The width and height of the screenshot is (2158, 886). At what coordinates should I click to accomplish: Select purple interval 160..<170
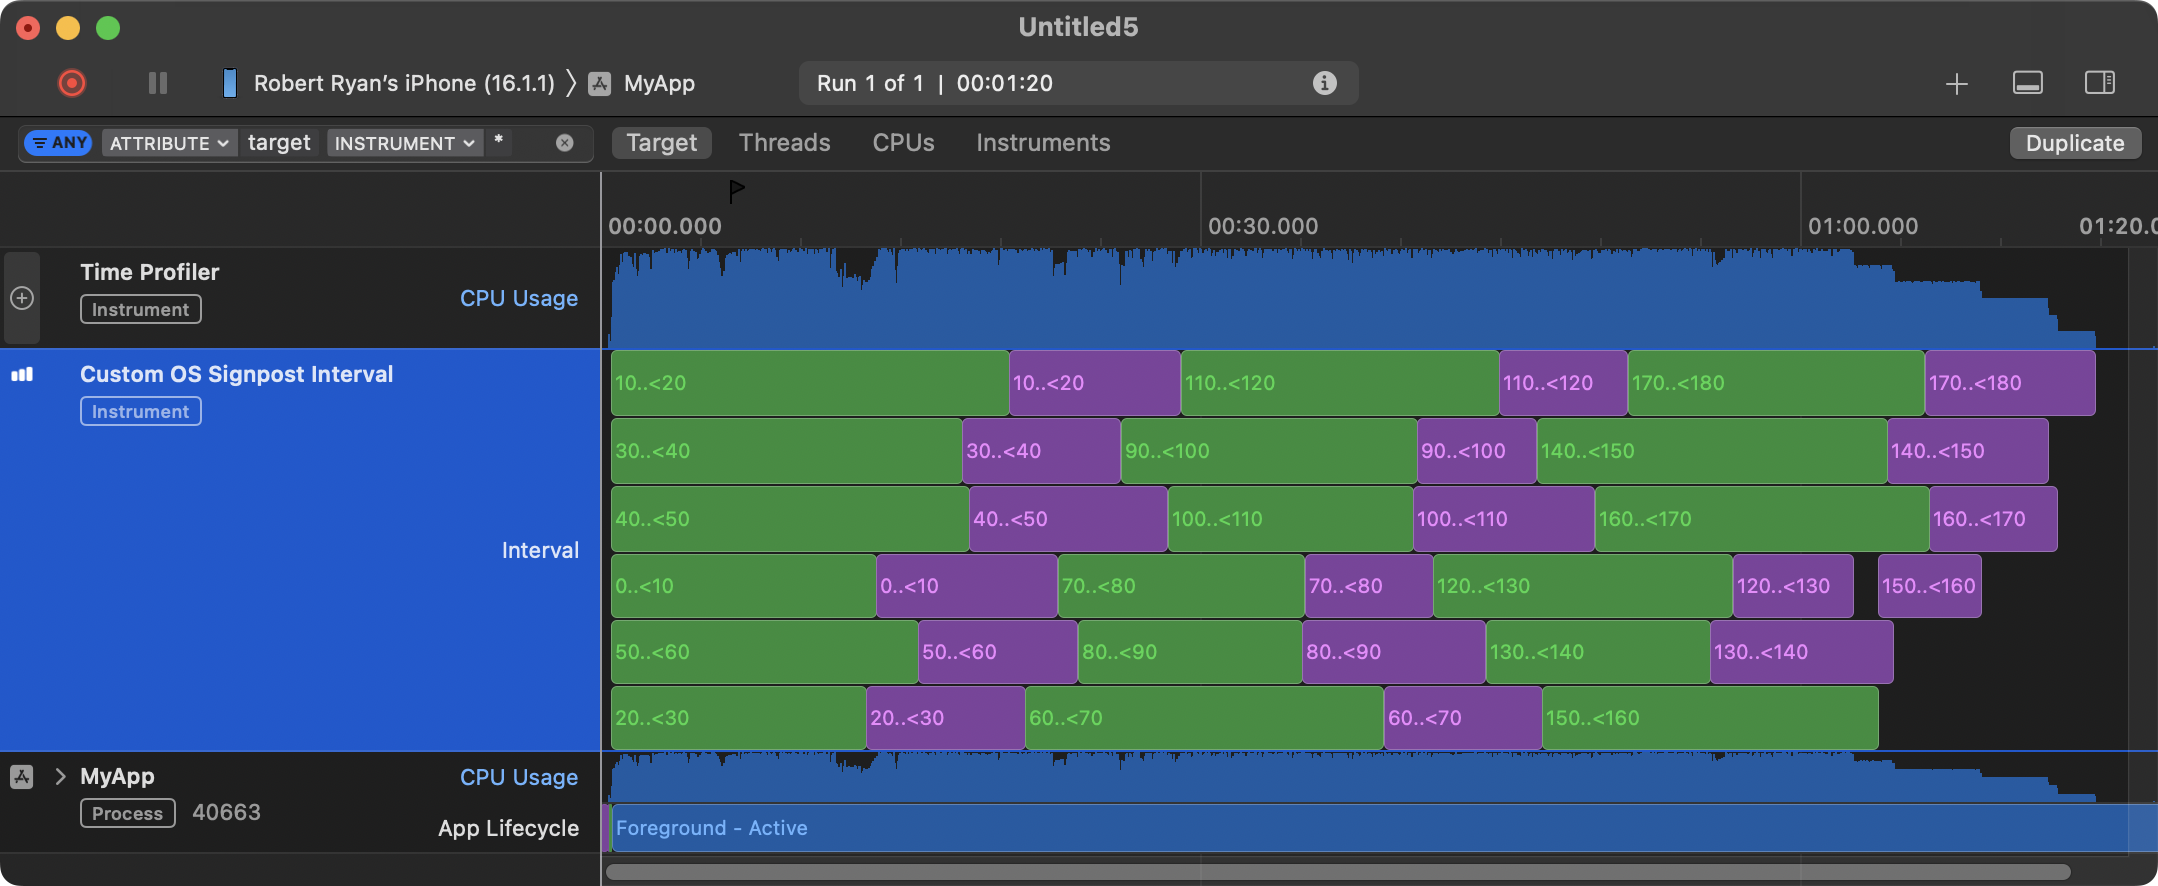(x=1993, y=519)
